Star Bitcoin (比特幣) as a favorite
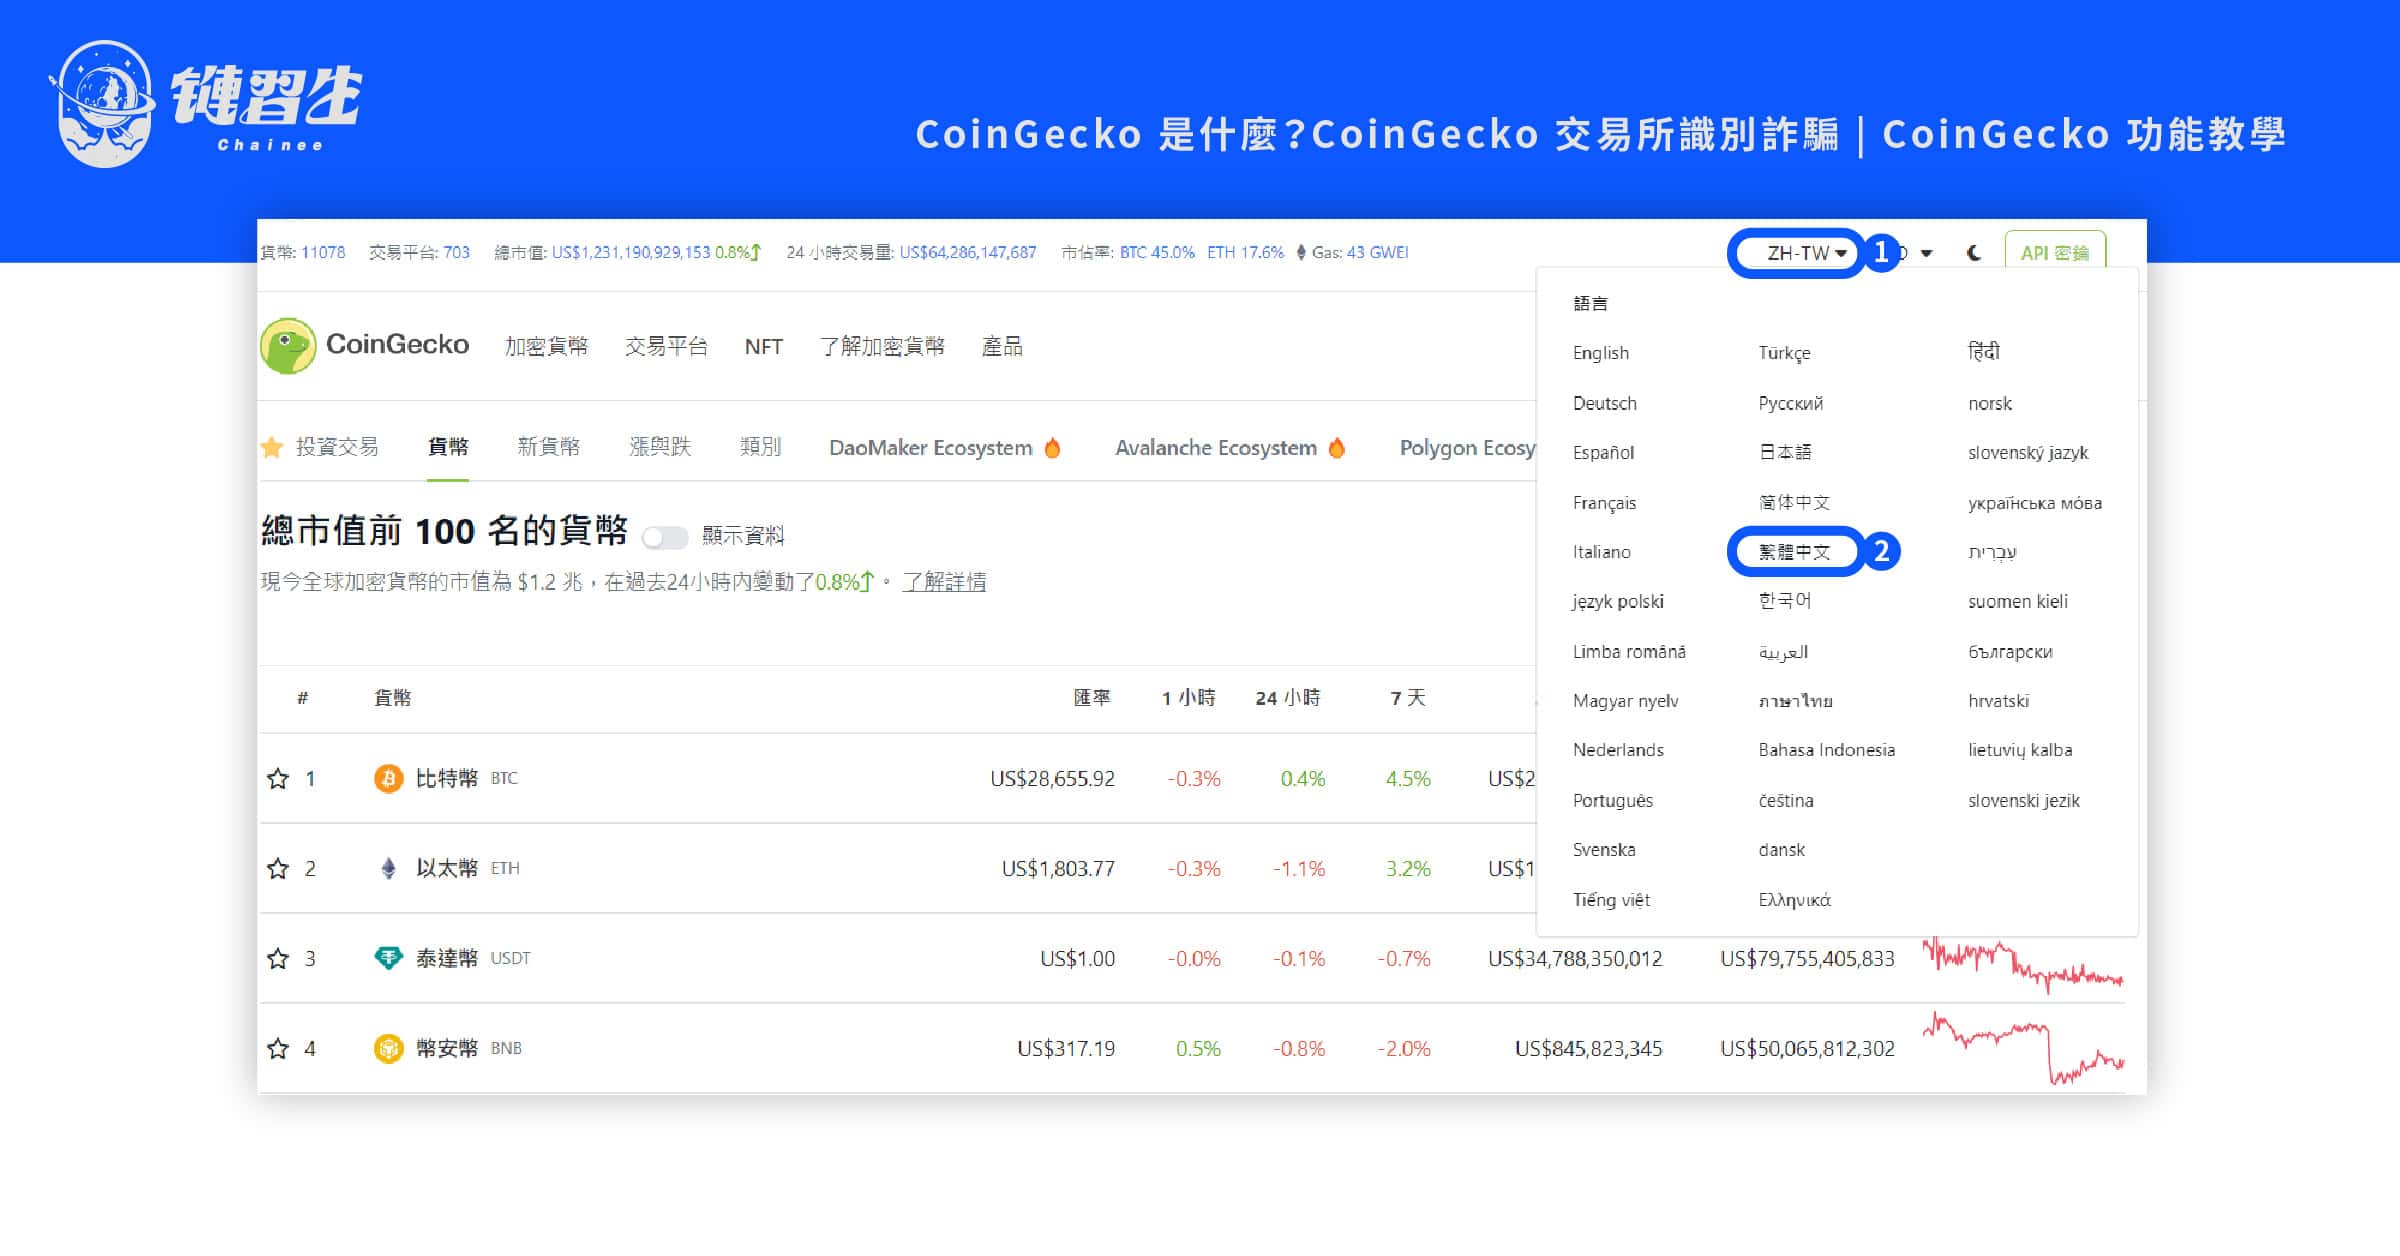The image size is (2400, 1256). pyautogui.click(x=278, y=778)
